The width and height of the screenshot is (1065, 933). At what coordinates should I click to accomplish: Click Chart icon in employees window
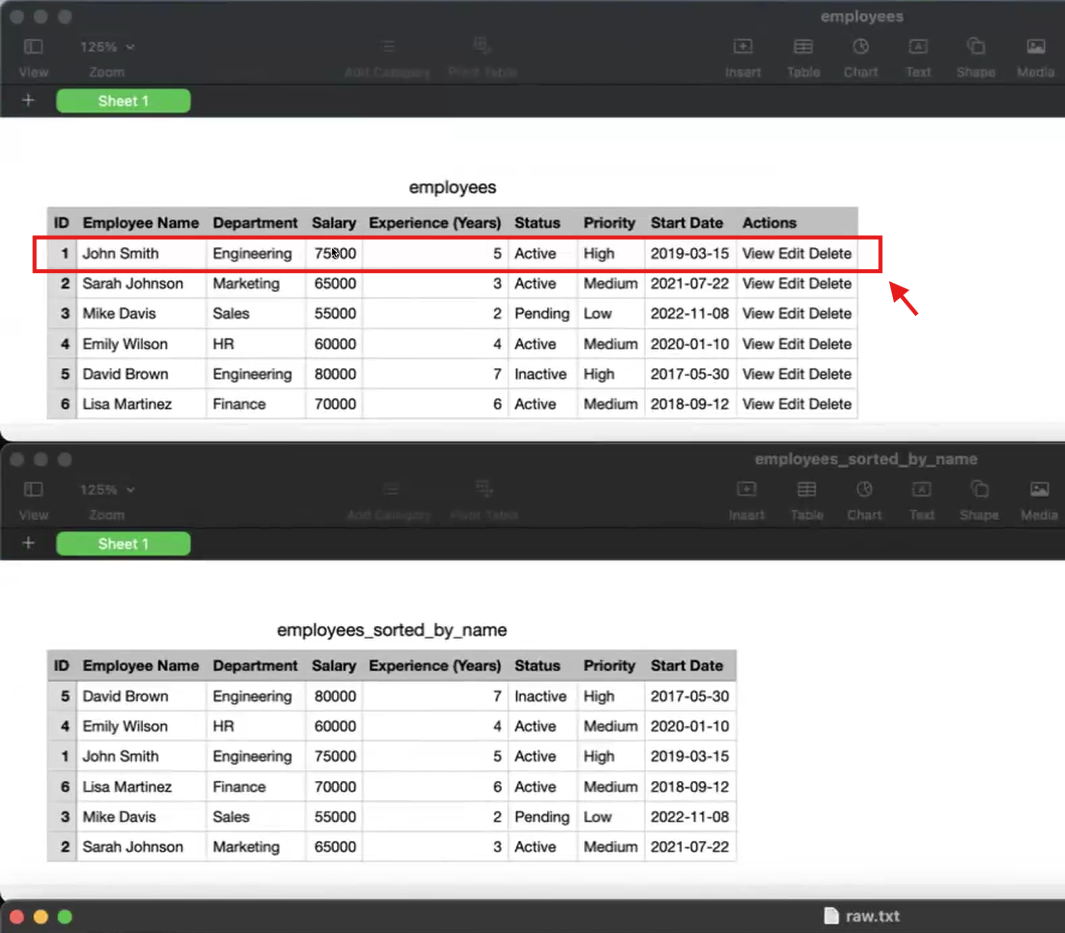tap(861, 46)
